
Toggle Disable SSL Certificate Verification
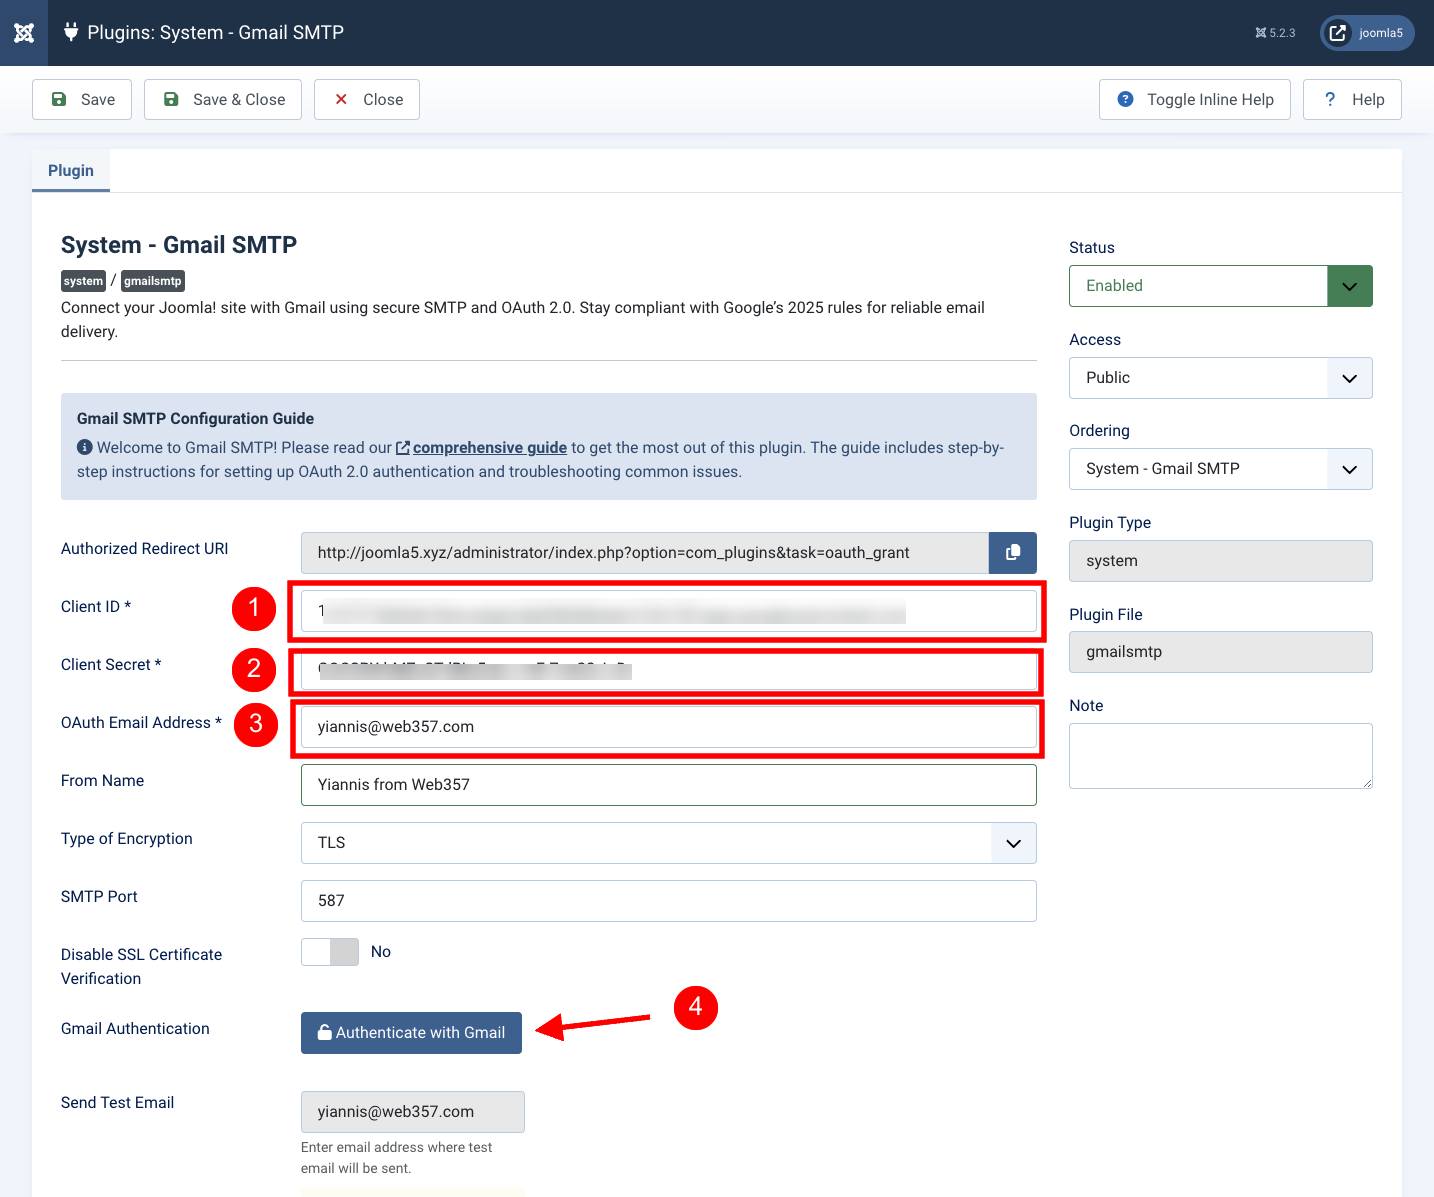[x=330, y=952]
